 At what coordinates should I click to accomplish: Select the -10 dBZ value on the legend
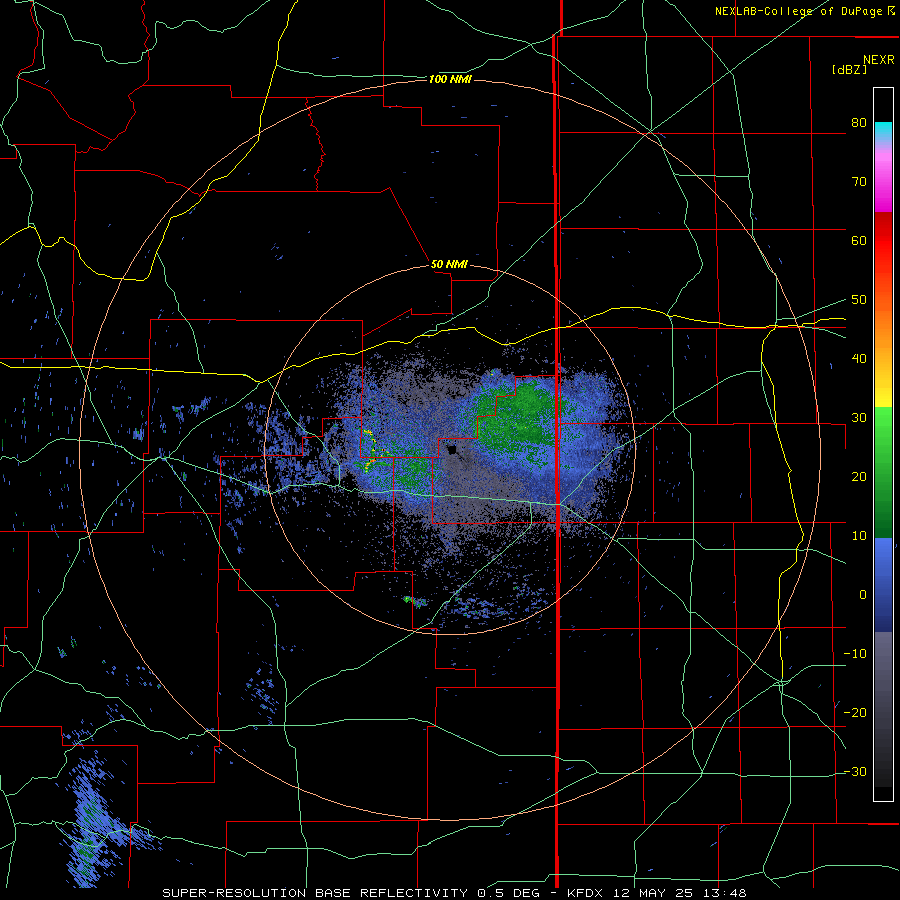pyautogui.click(x=855, y=654)
